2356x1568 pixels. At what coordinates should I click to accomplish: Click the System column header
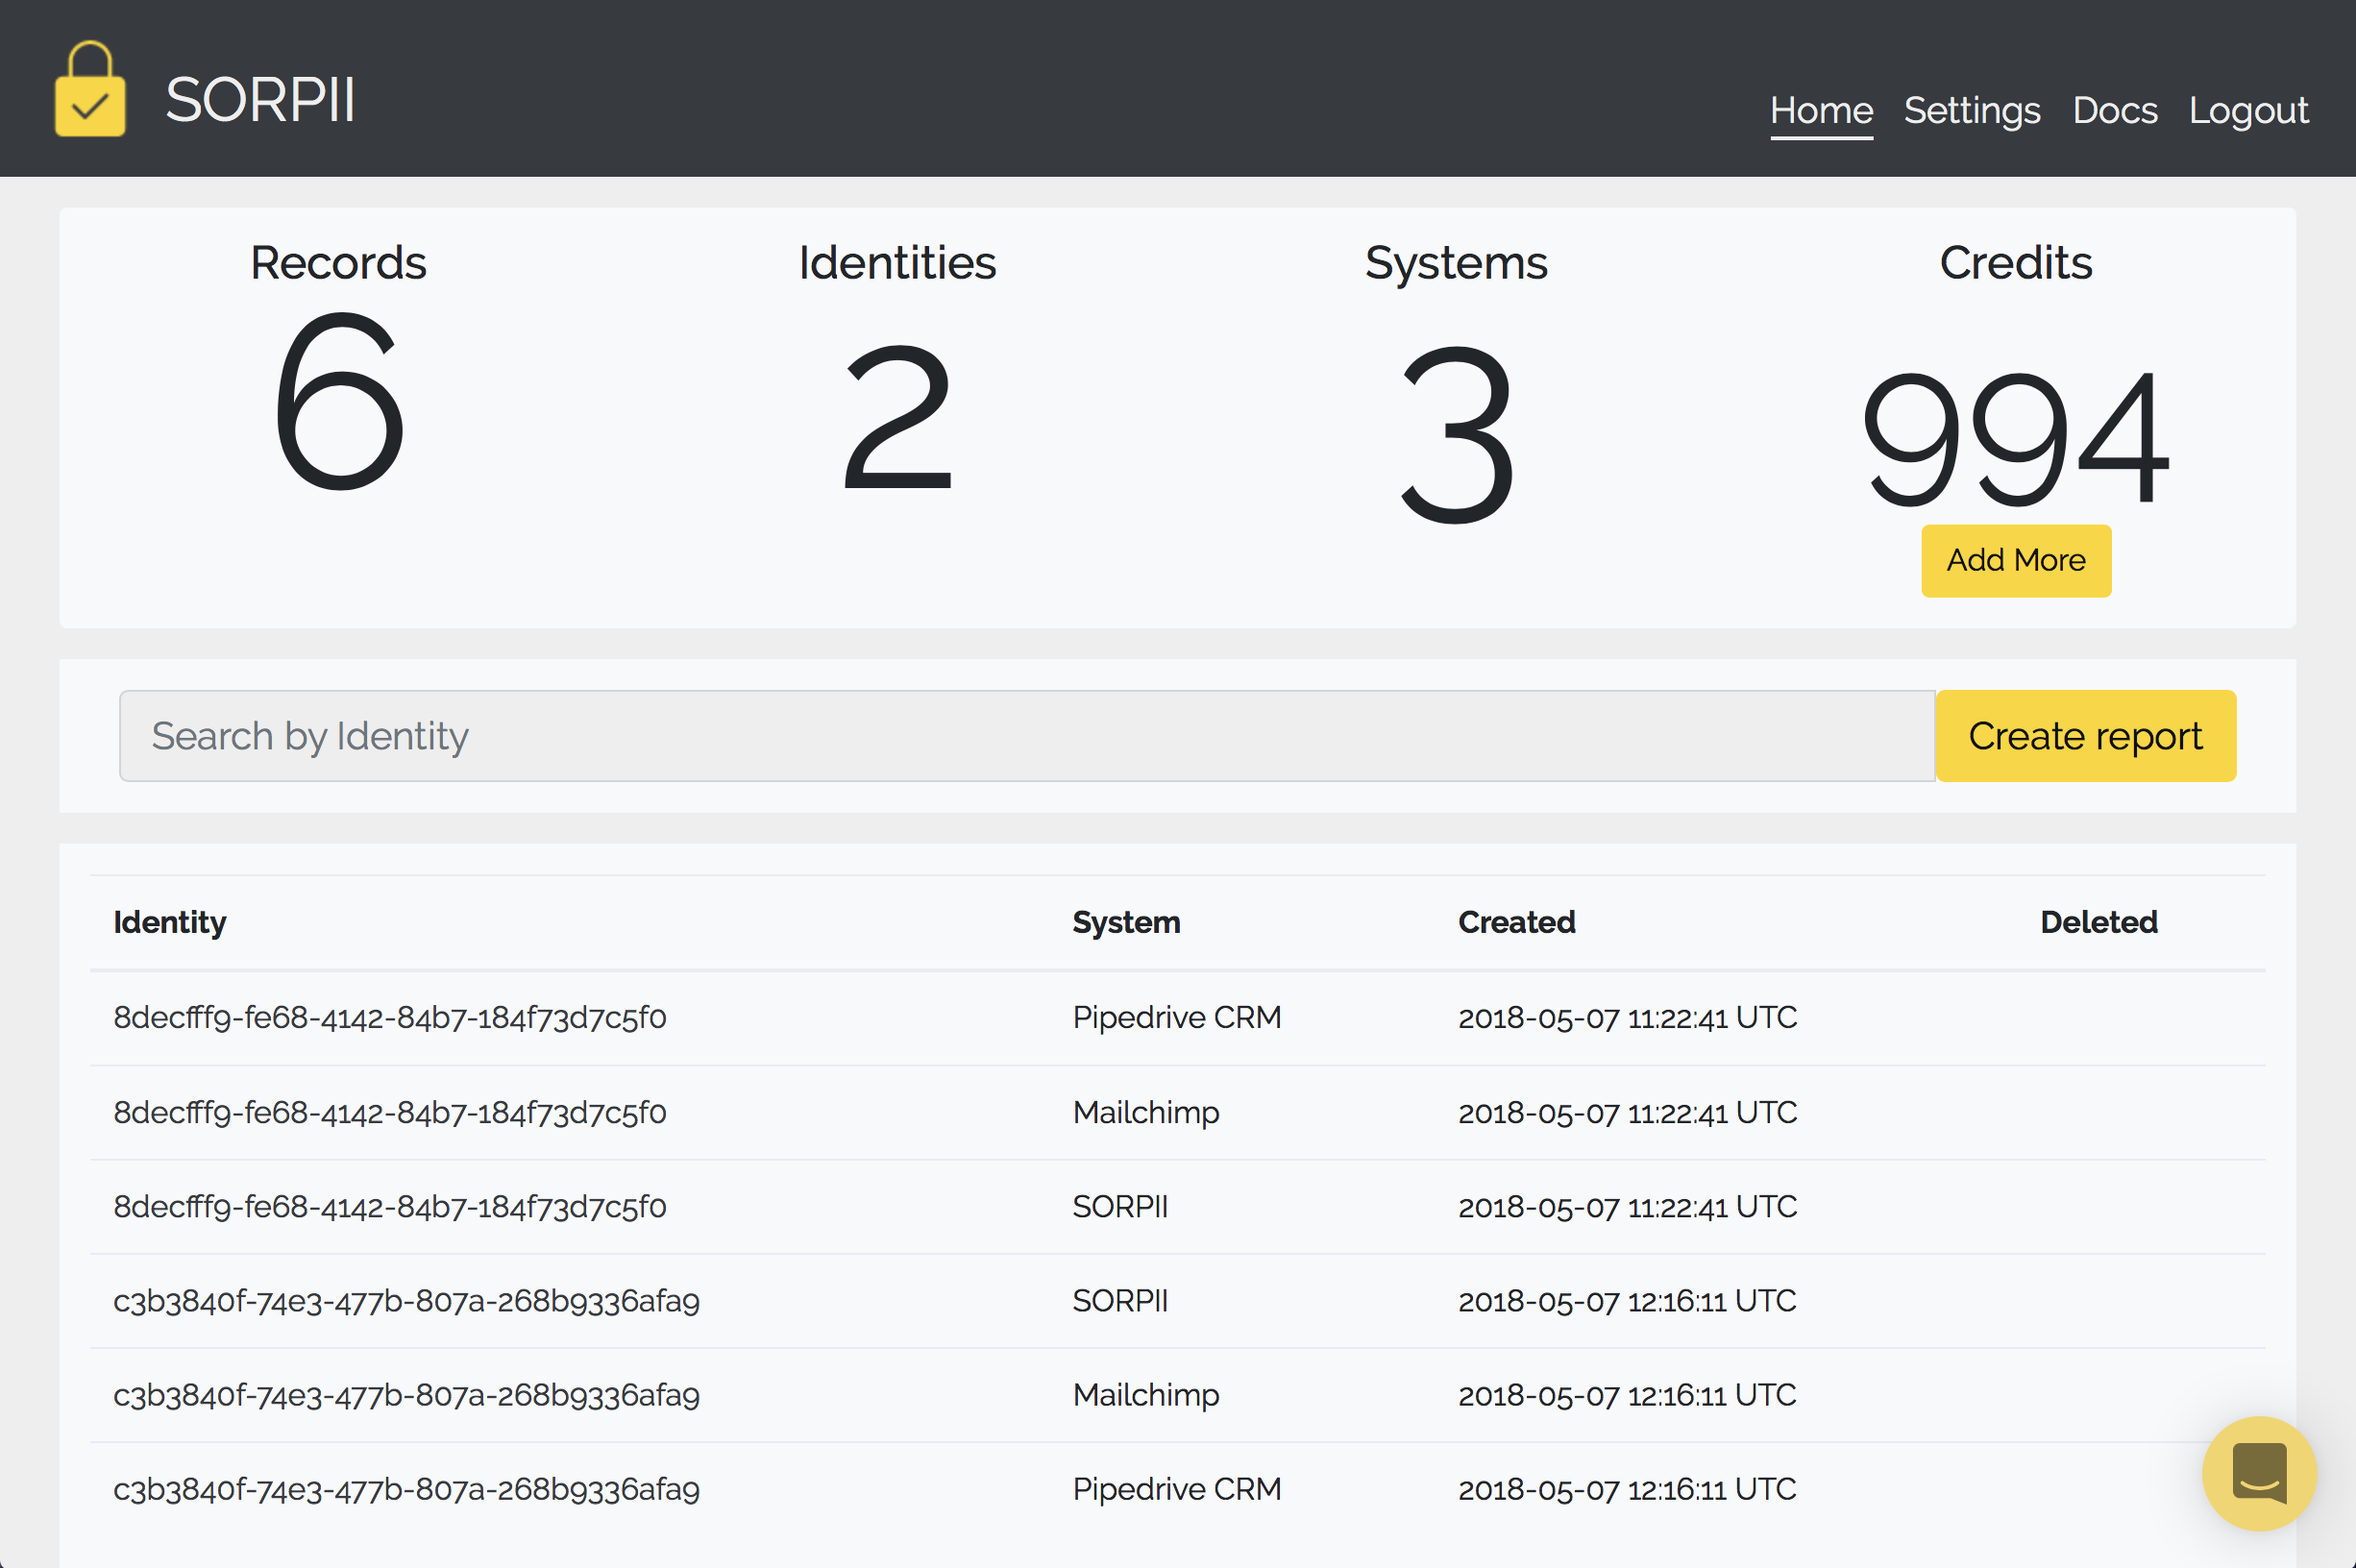1126,922
